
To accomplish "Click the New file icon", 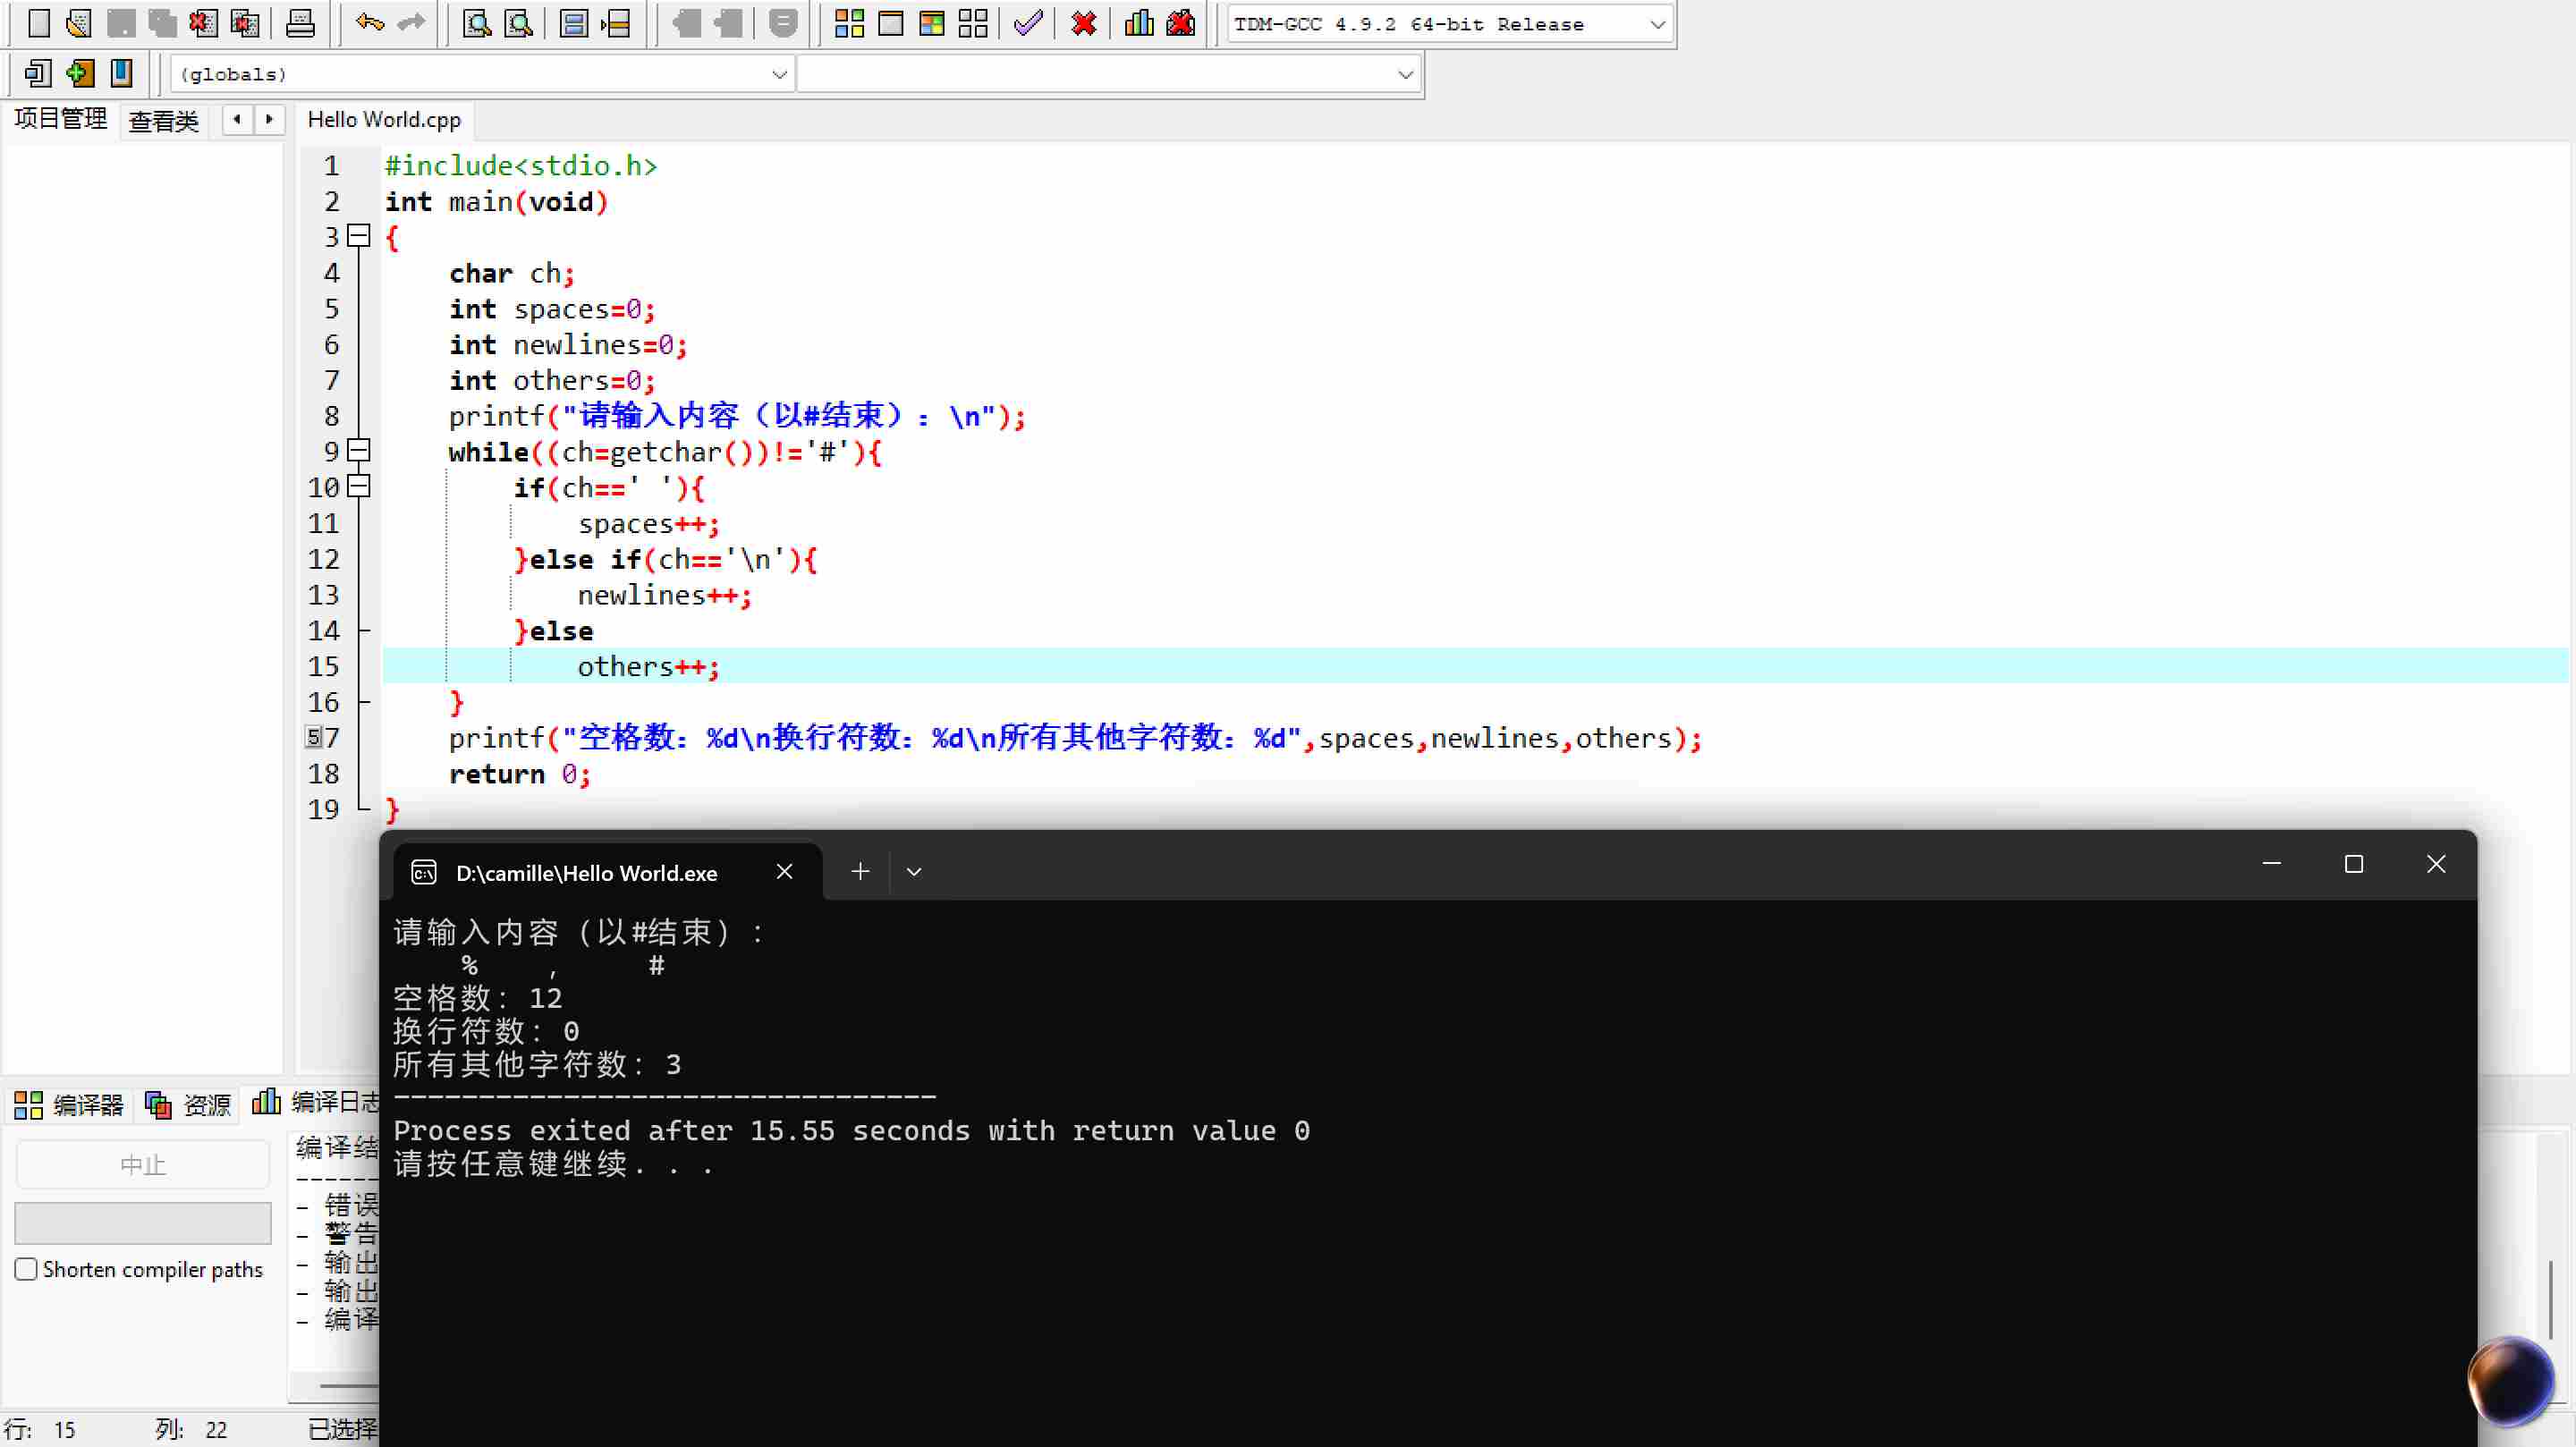I will pyautogui.click(x=38, y=23).
